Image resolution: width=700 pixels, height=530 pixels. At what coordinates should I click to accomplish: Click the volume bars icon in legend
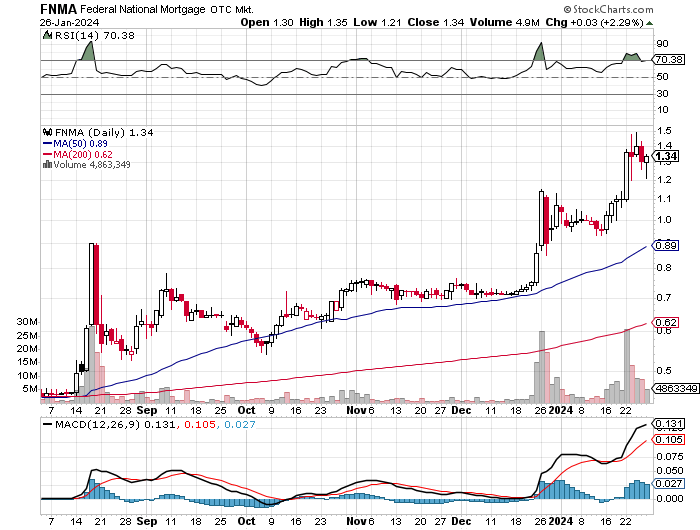pos(47,164)
